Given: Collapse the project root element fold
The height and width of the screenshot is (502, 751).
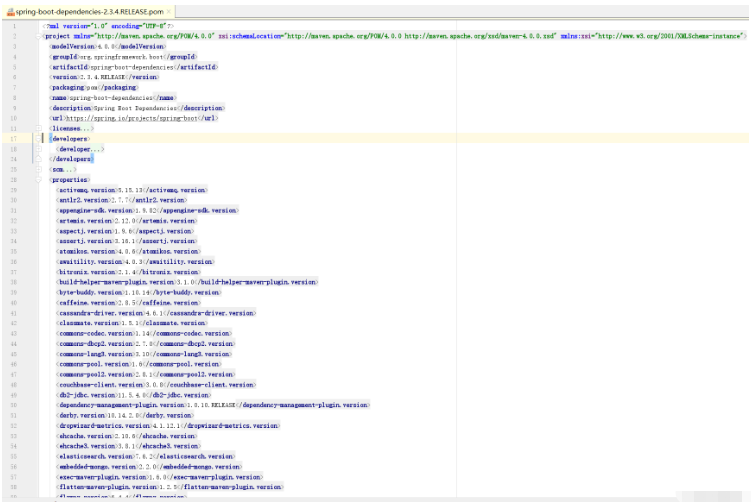Looking at the screenshot, I should tap(38, 36).
